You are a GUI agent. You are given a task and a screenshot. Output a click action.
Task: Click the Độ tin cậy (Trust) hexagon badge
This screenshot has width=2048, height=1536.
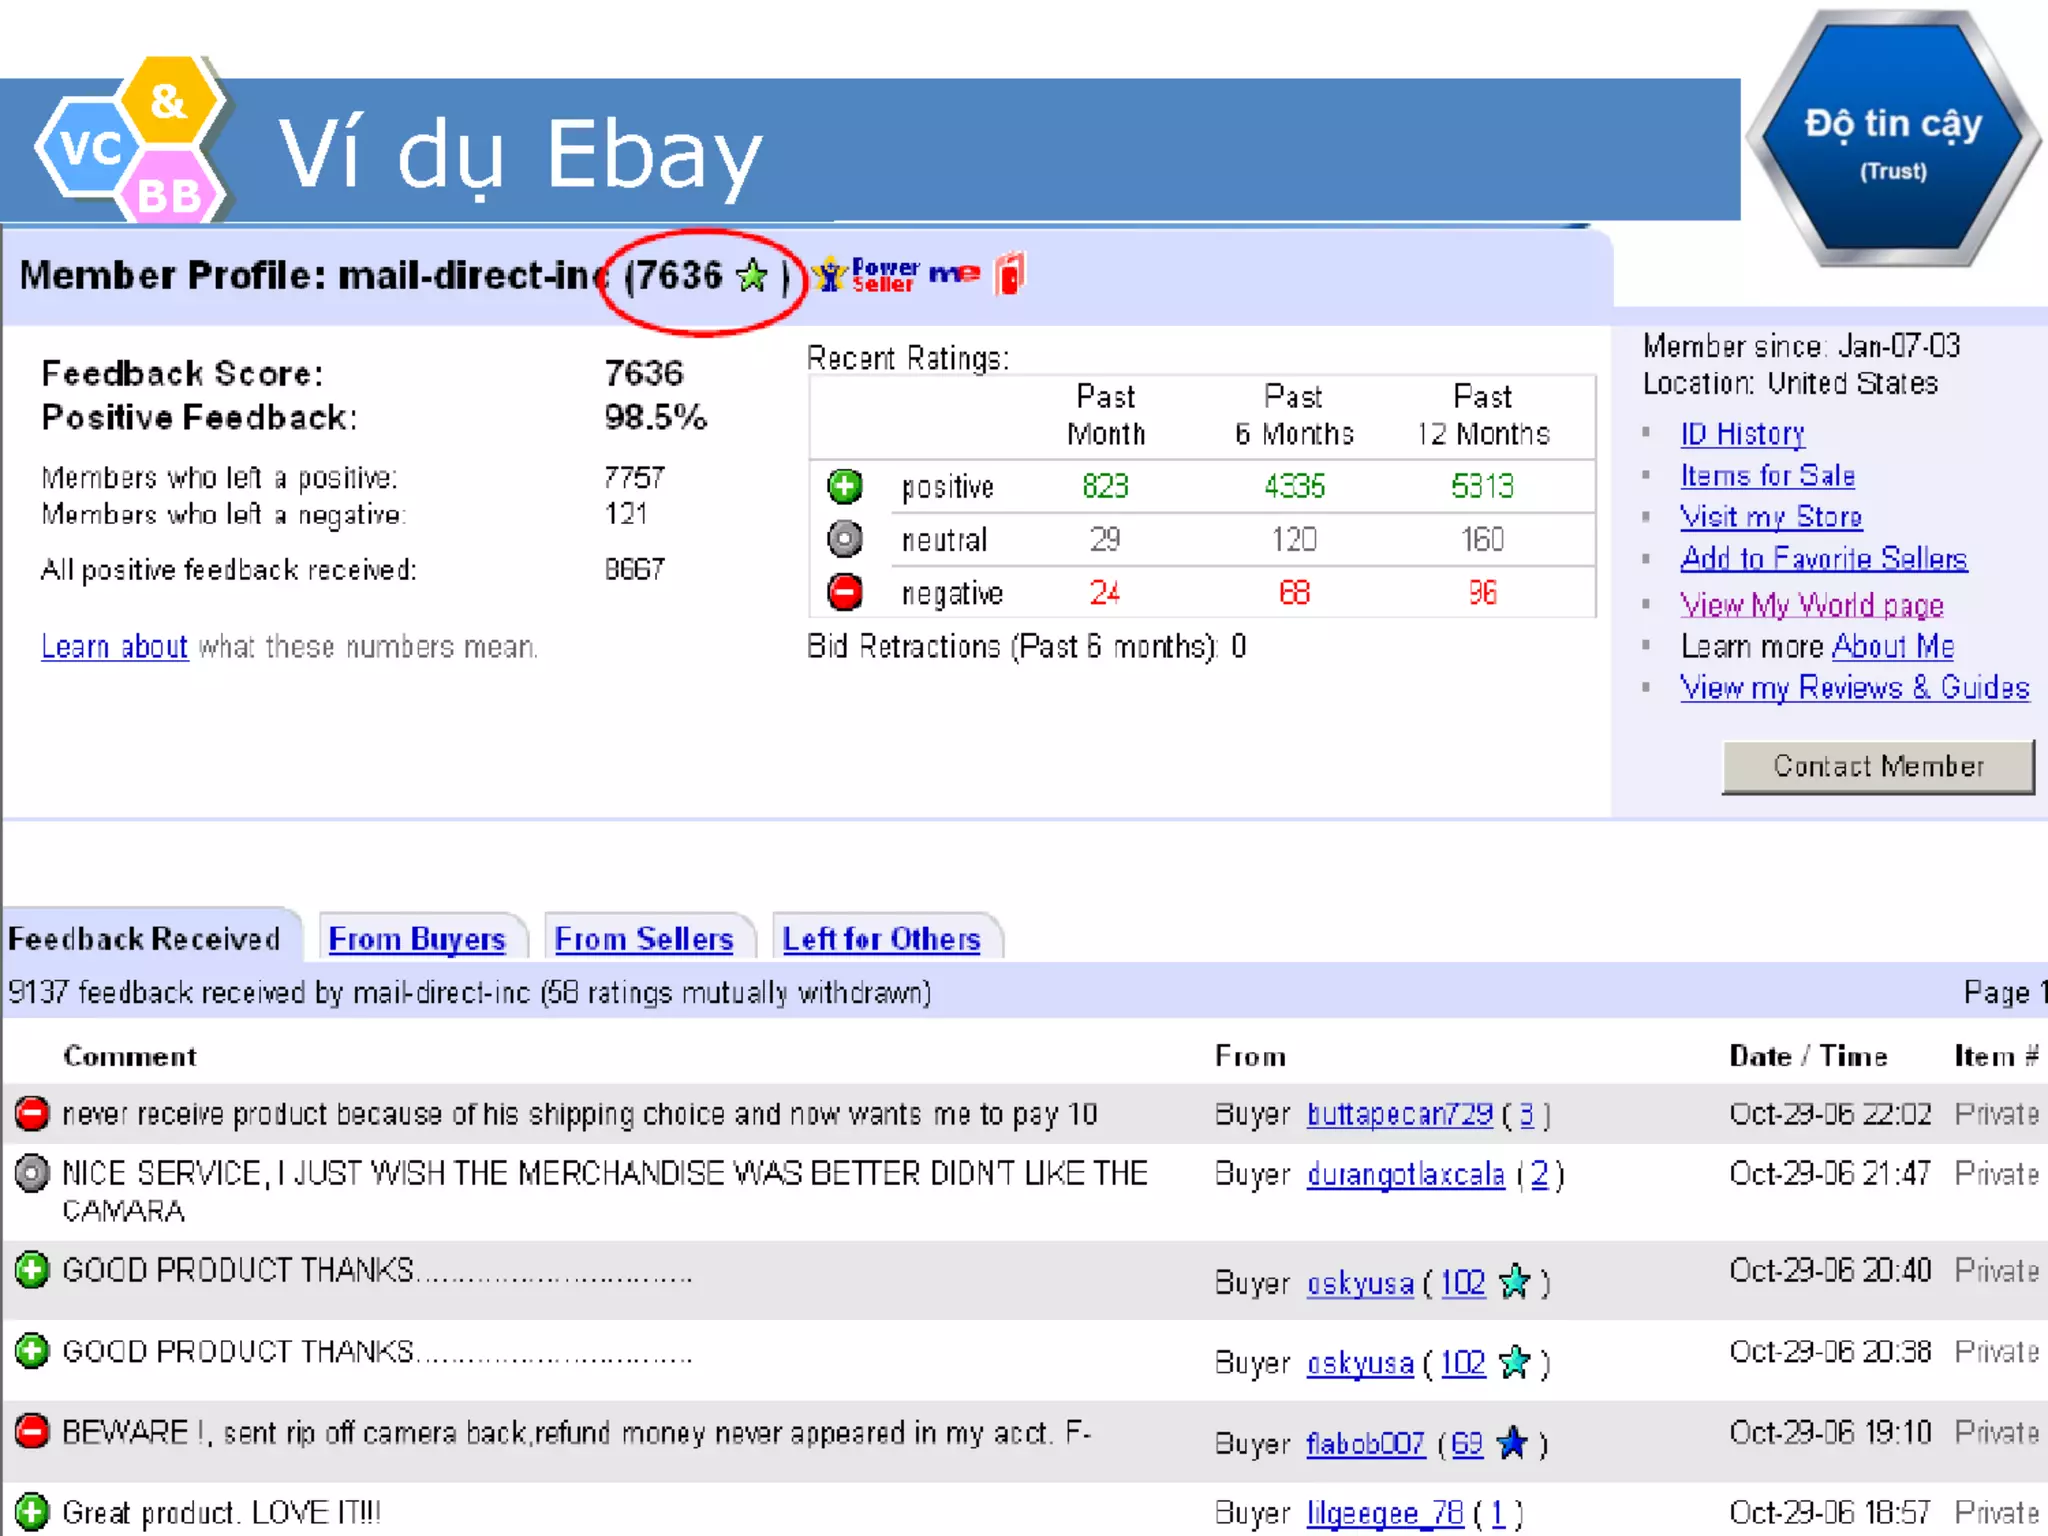click(x=1892, y=140)
